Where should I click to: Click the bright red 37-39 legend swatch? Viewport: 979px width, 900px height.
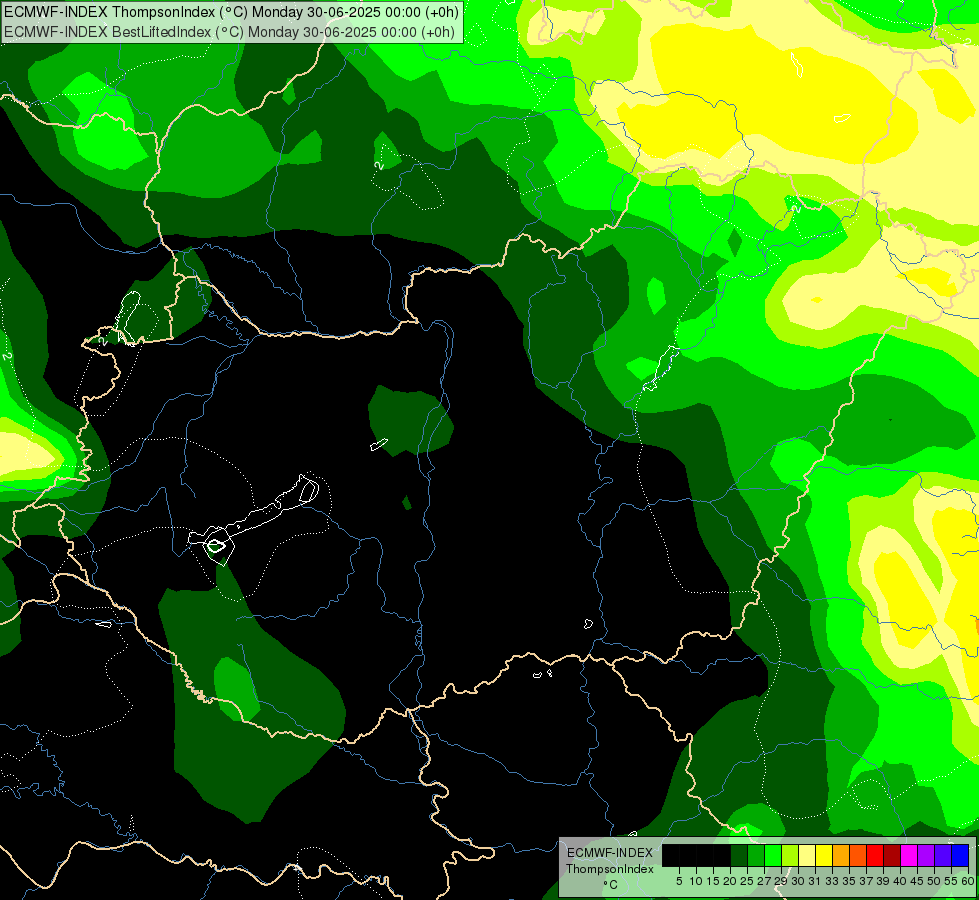(875, 855)
